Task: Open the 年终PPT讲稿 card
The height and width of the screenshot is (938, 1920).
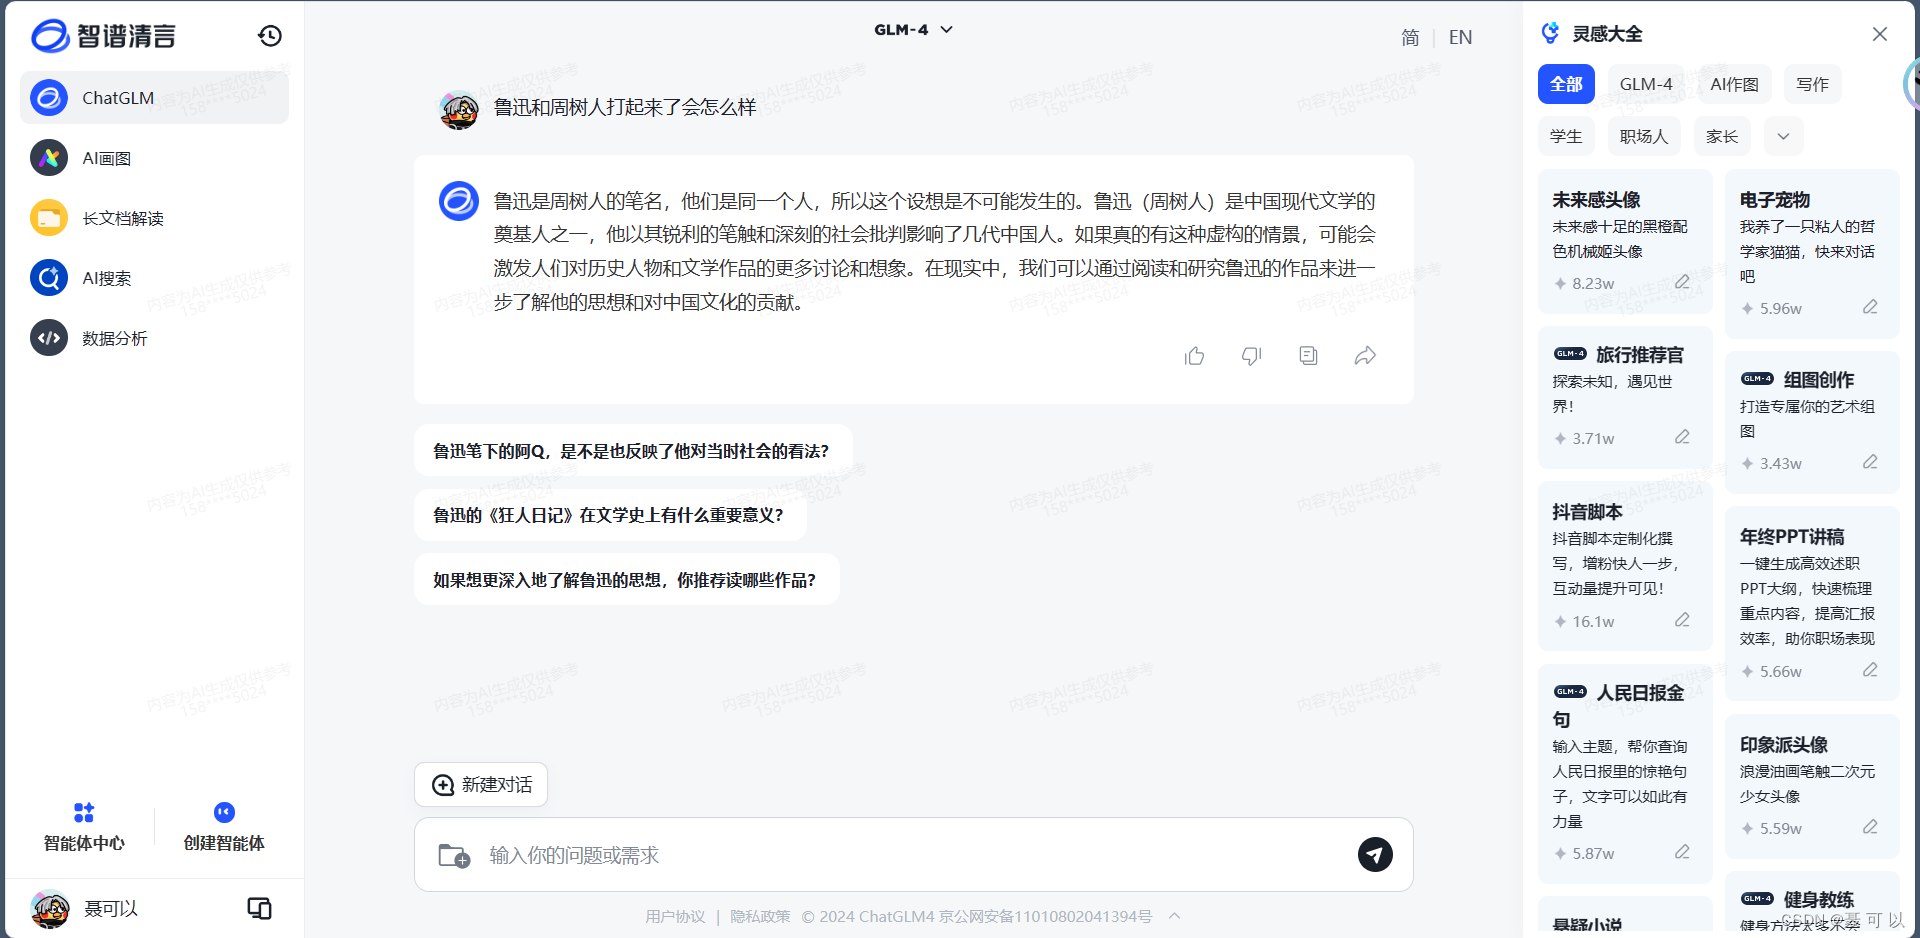Action: (x=1812, y=604)
